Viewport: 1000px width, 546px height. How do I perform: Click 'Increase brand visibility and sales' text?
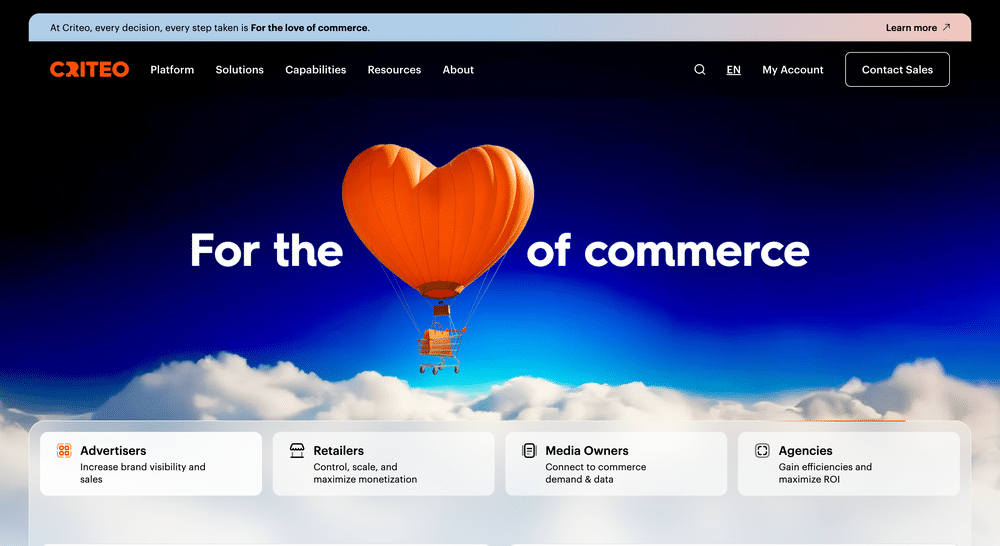(143, 473)
